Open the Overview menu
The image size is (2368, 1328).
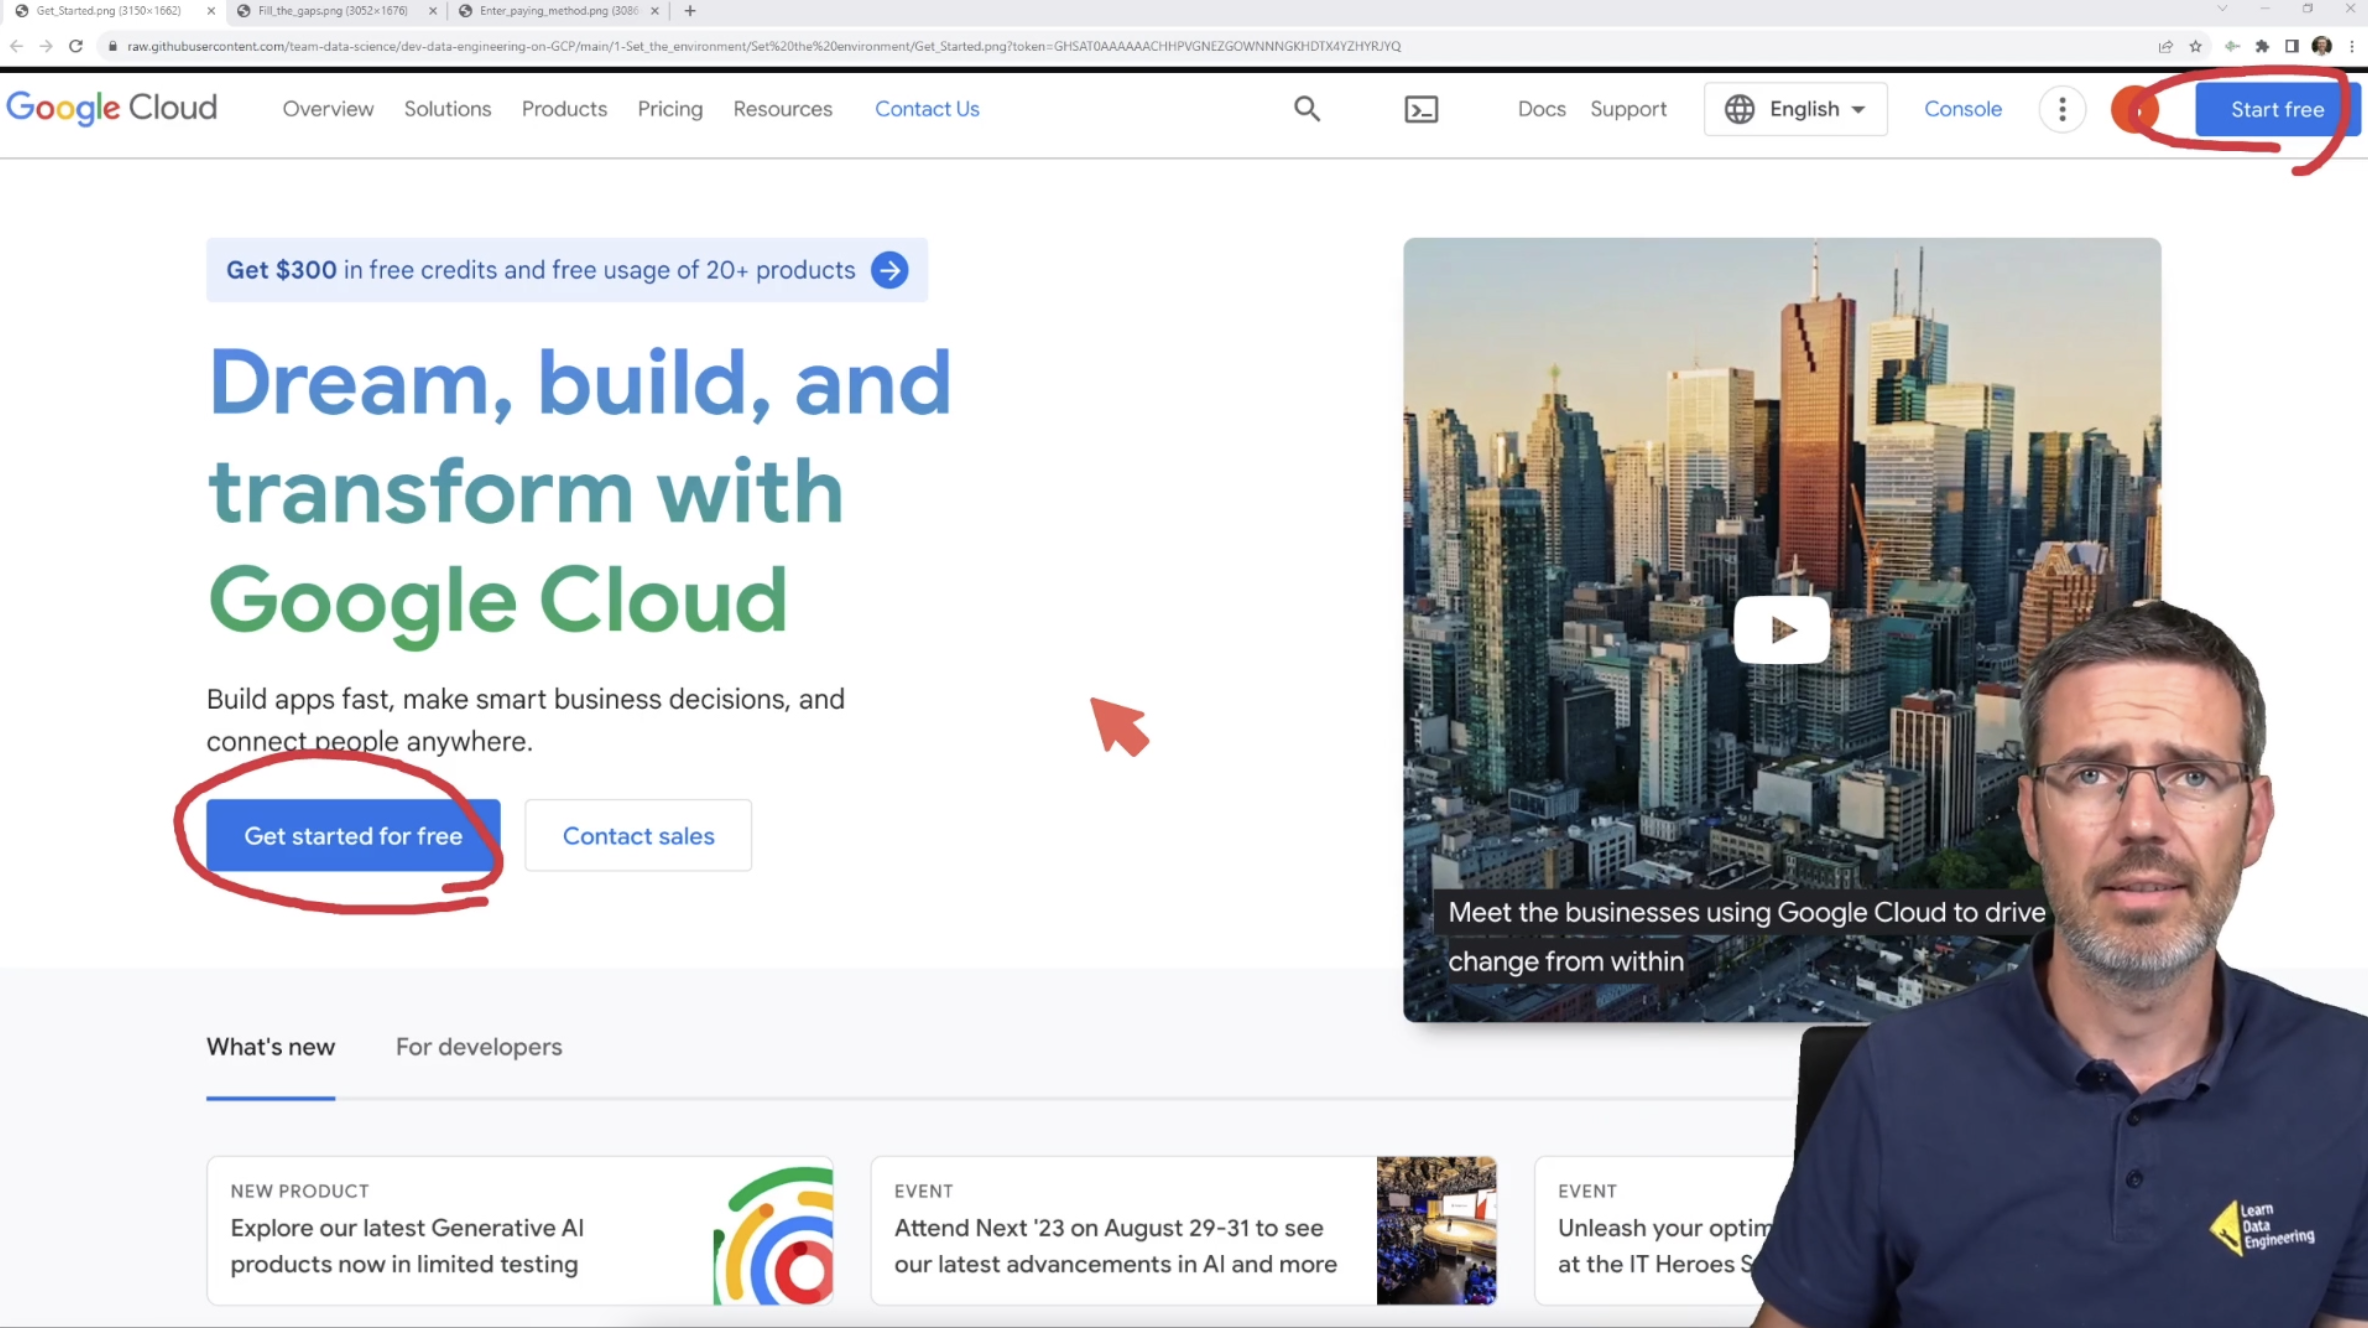click(x=328, y=109)
